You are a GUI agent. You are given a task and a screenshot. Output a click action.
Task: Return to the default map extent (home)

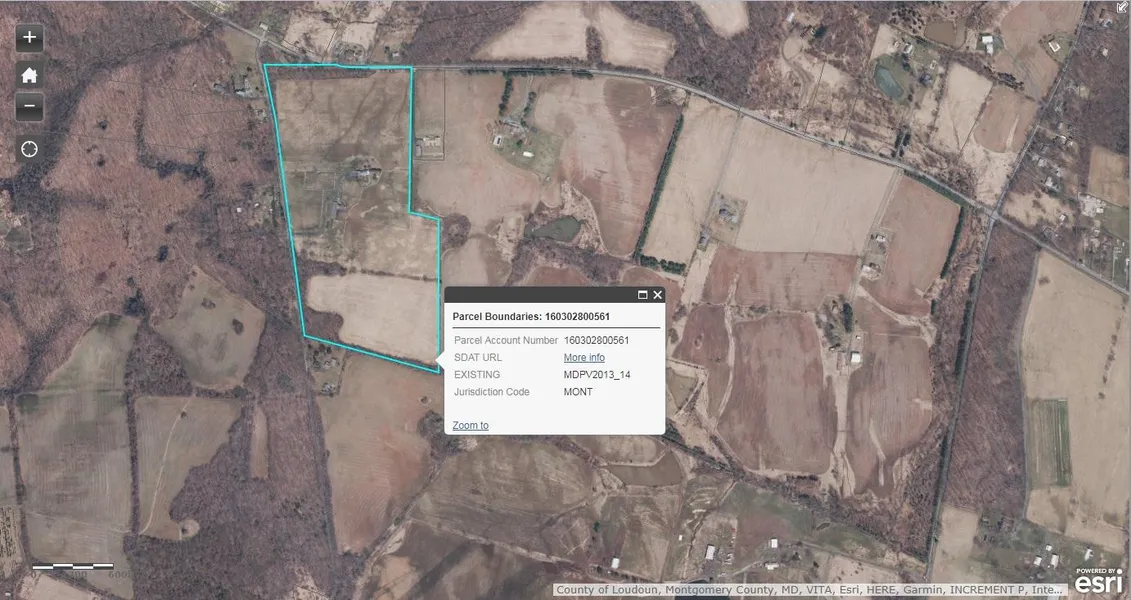tap(29, 74)
